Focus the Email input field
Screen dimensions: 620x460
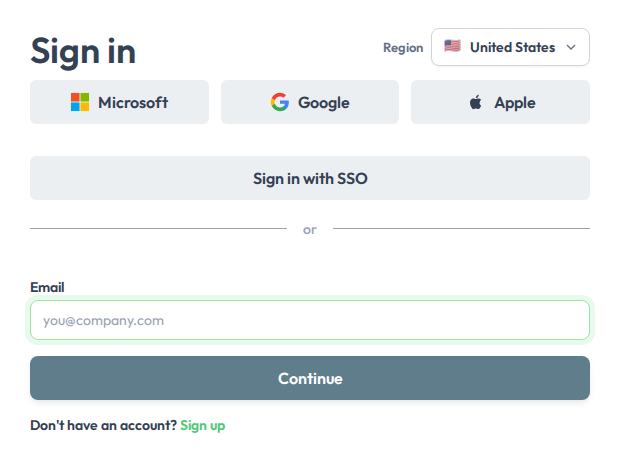(310, 320)
